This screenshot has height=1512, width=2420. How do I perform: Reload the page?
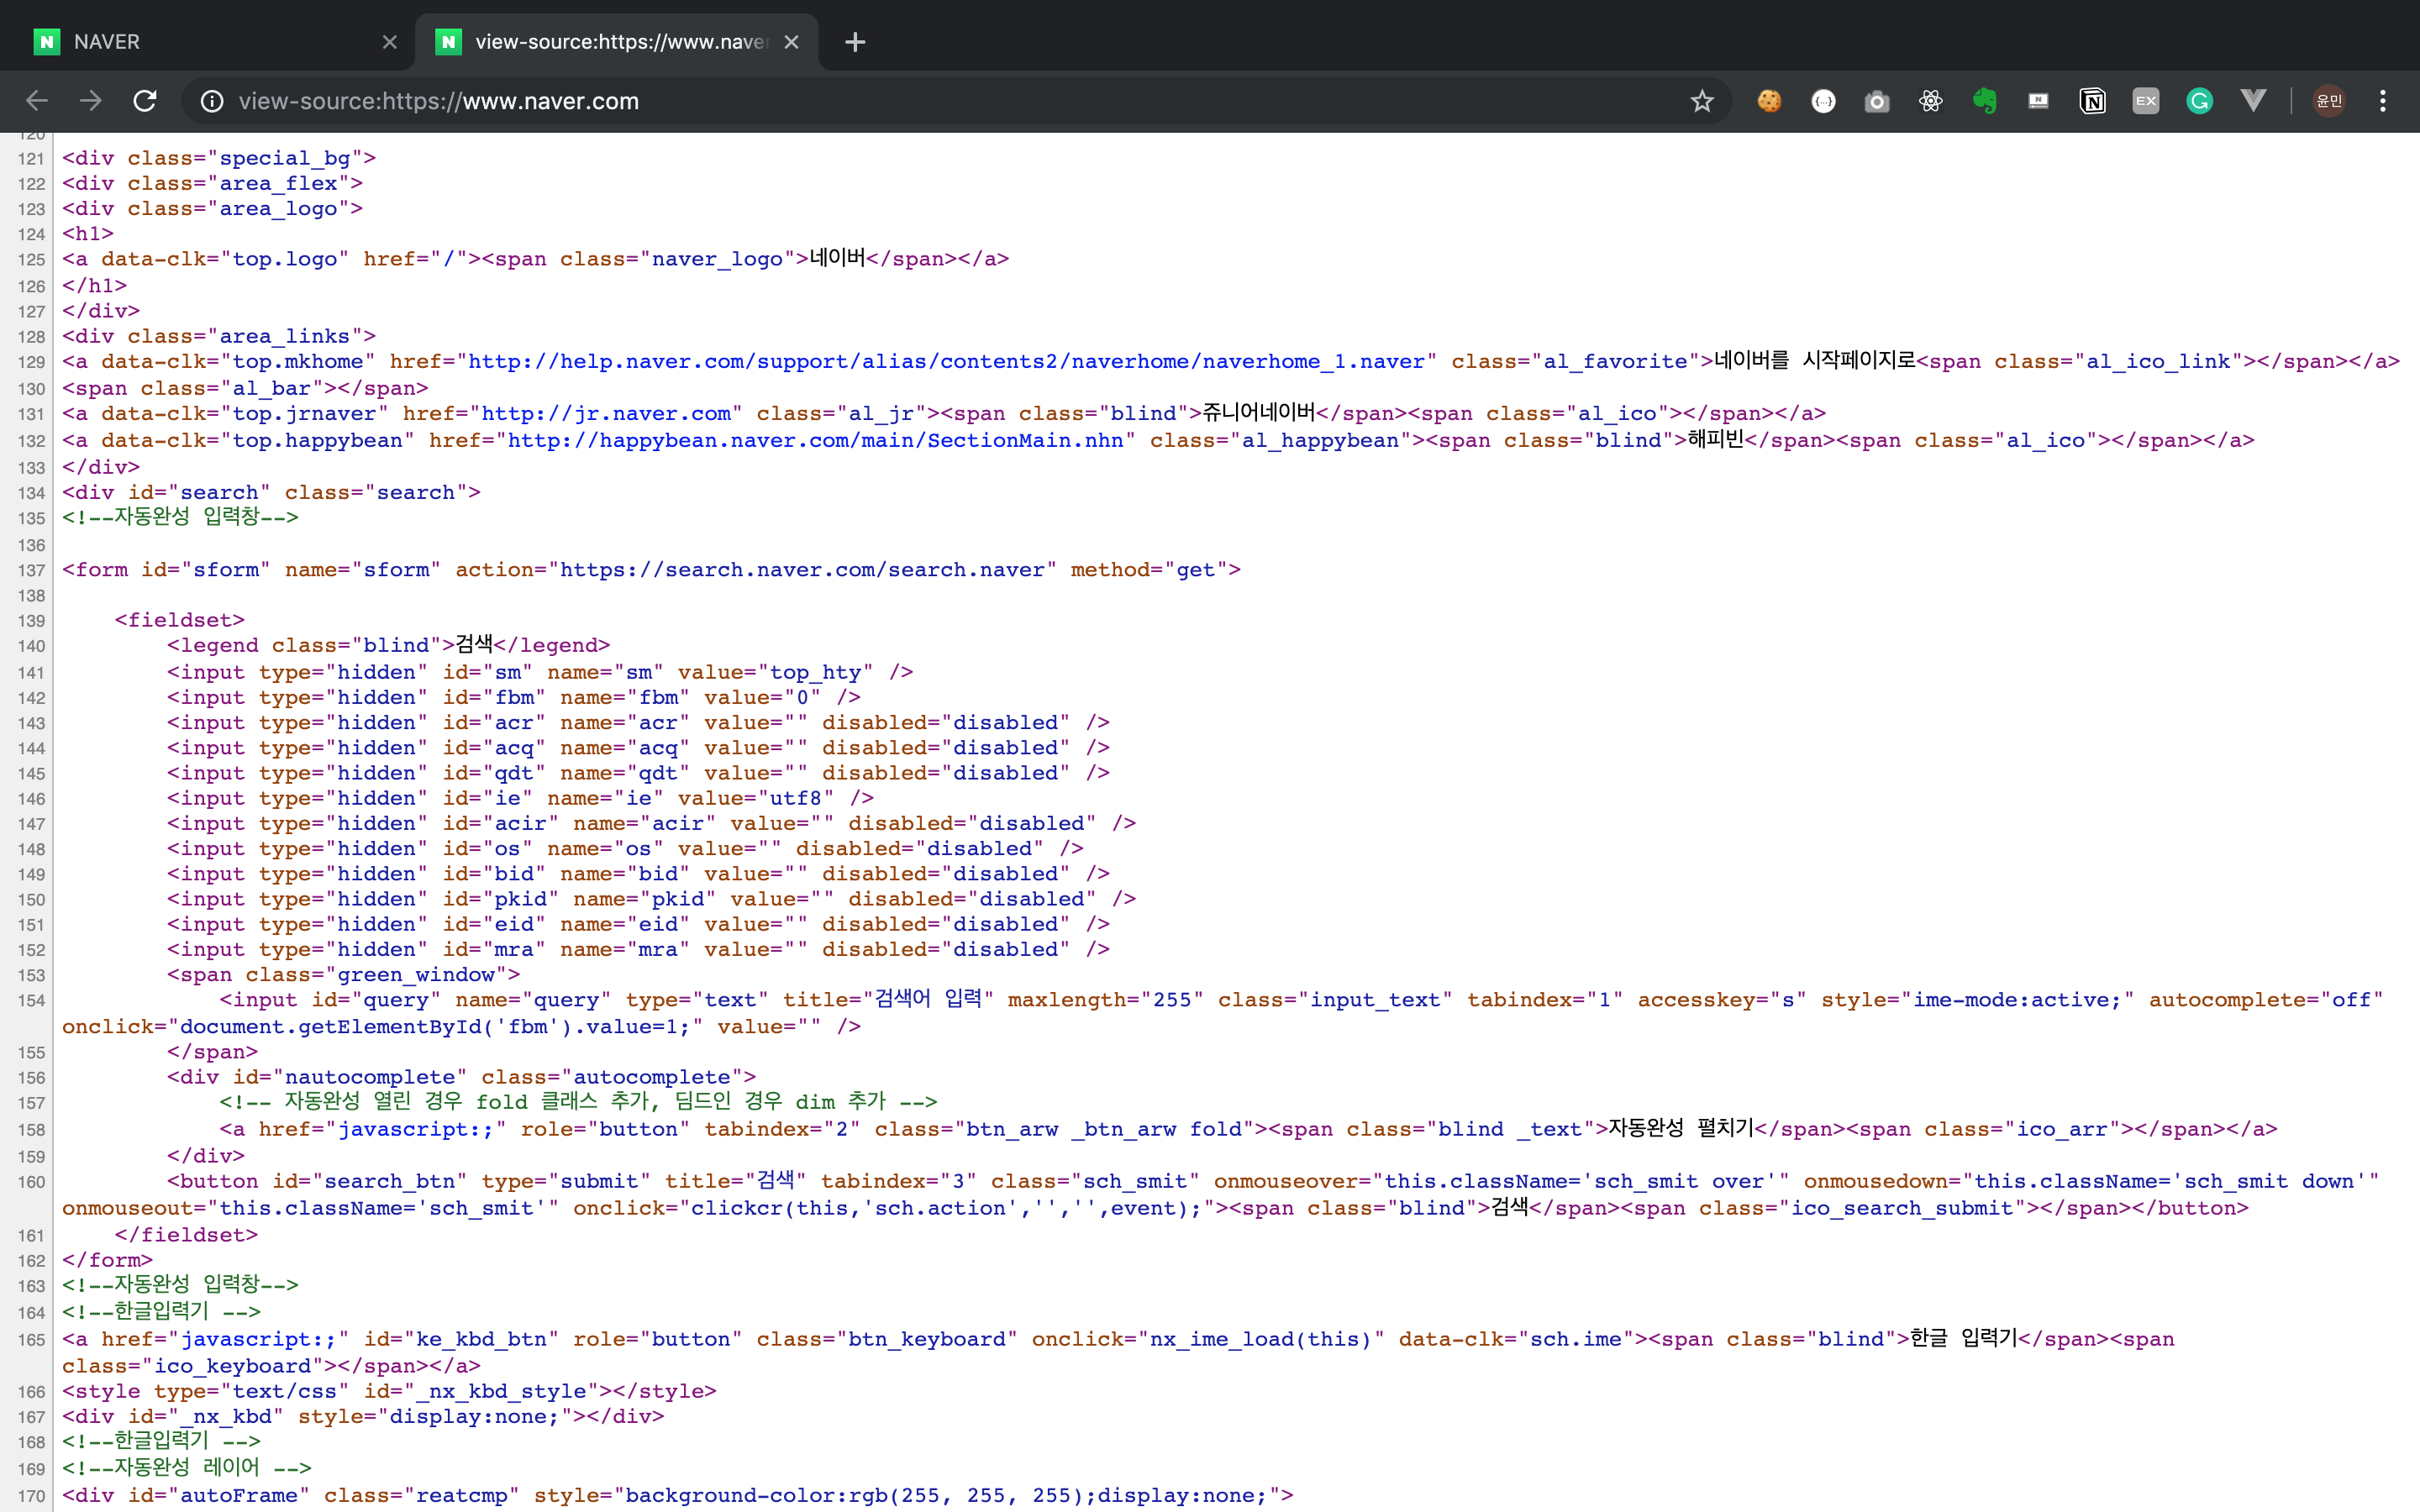[x=145, y=101]
